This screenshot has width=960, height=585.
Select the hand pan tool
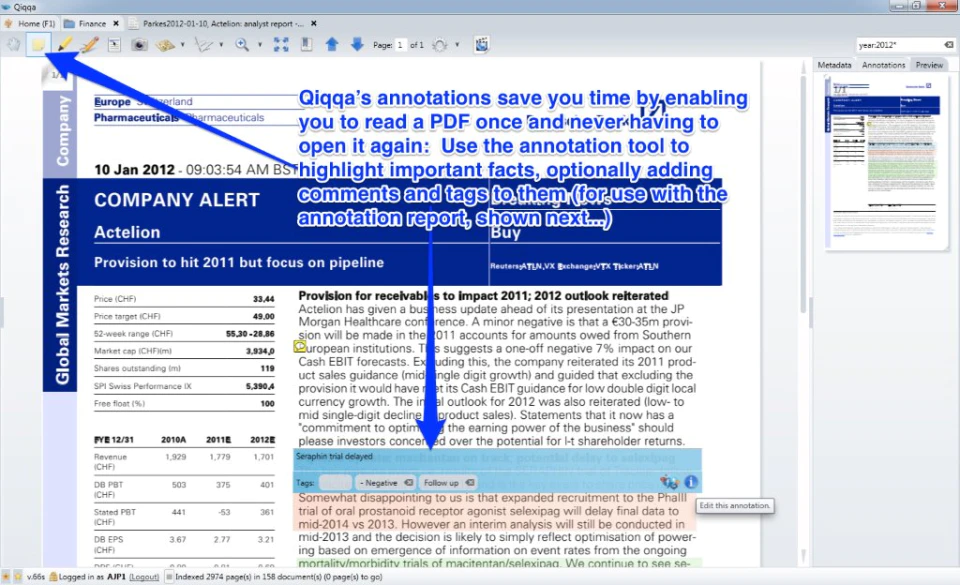pos(13,45)
